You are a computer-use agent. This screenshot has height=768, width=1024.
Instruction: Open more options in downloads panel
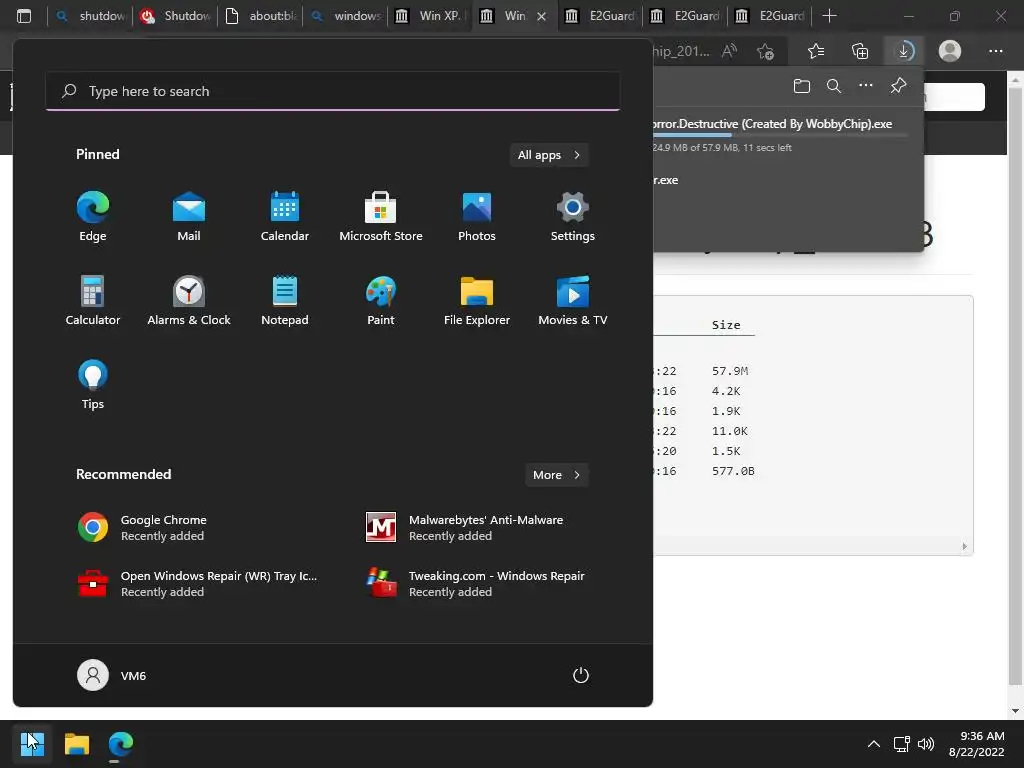[866, 86]
